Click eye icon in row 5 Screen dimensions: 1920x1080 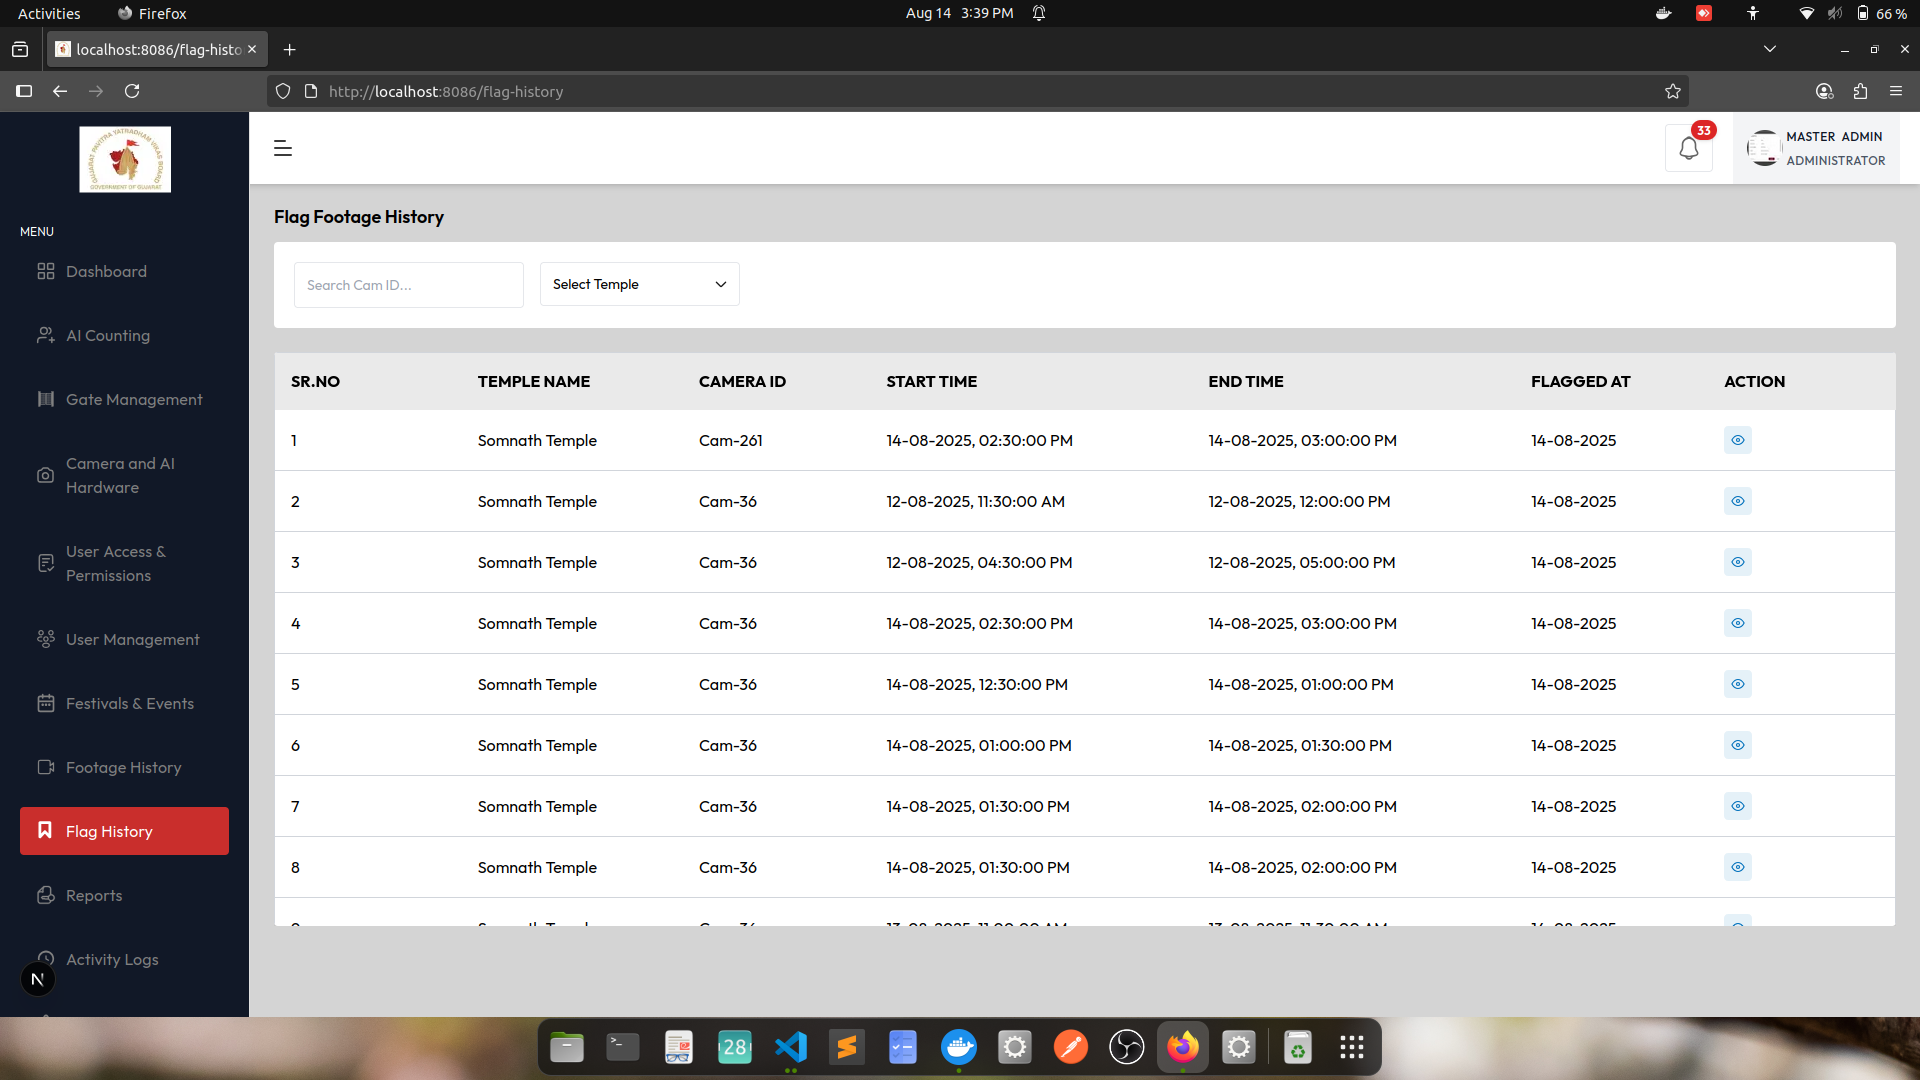[x=1737, y=684]
